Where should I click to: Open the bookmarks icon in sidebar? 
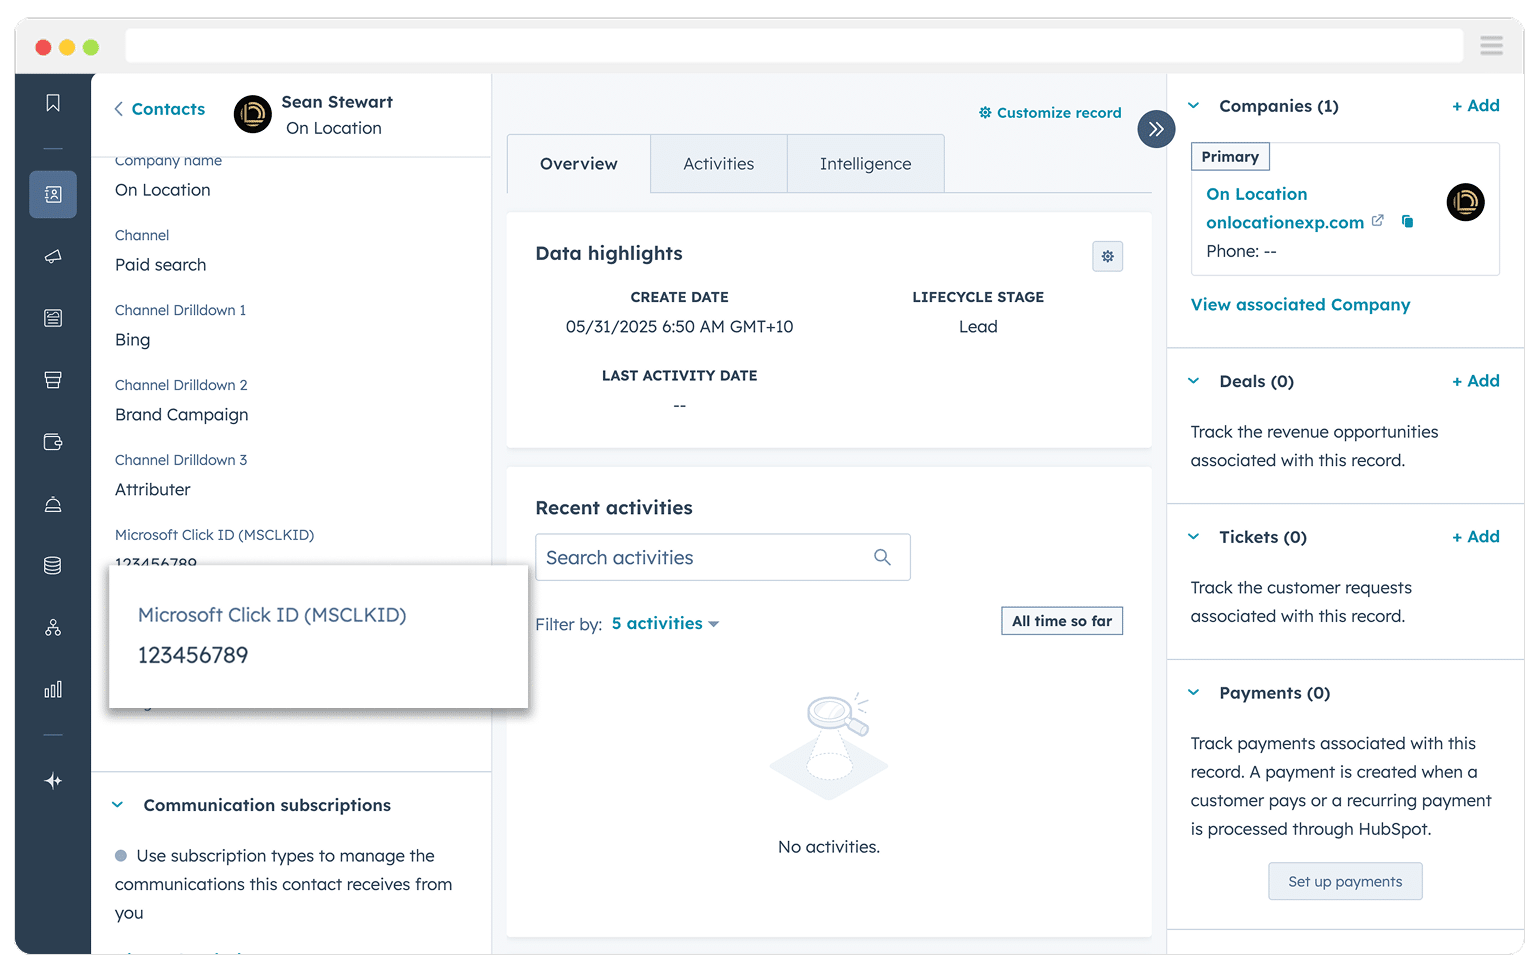(53, 103)
